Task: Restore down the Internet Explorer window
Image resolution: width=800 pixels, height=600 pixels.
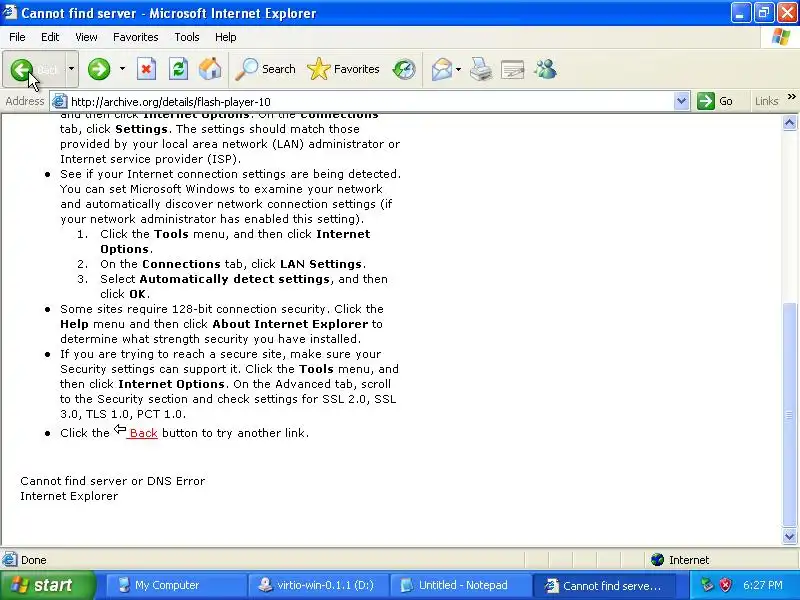Action: 763,13
